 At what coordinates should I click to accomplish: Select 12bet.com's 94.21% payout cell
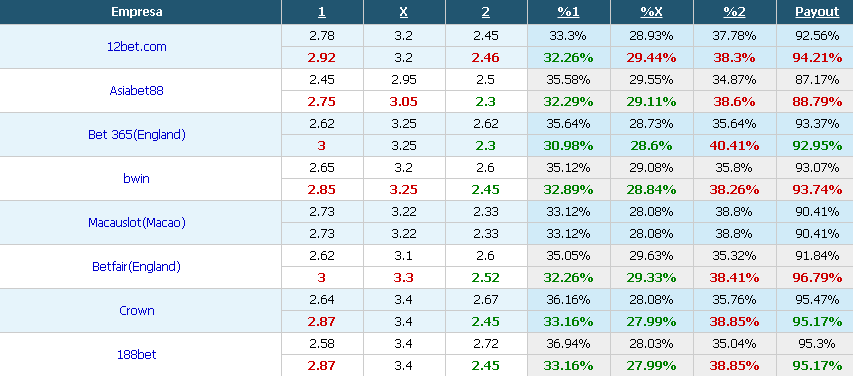(x=817, y=58)
